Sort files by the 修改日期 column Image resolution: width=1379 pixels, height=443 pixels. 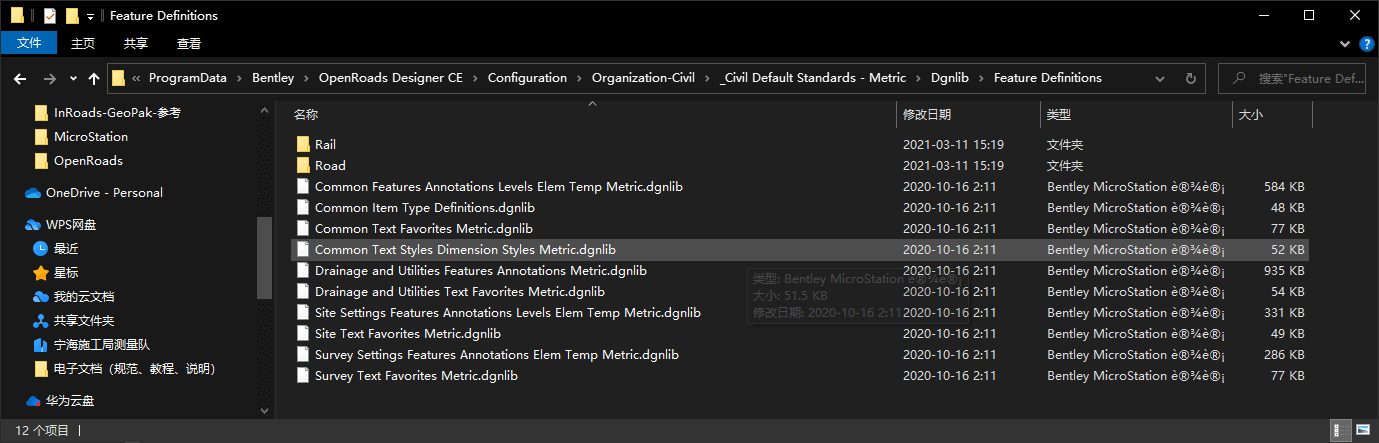click(927, 115)
